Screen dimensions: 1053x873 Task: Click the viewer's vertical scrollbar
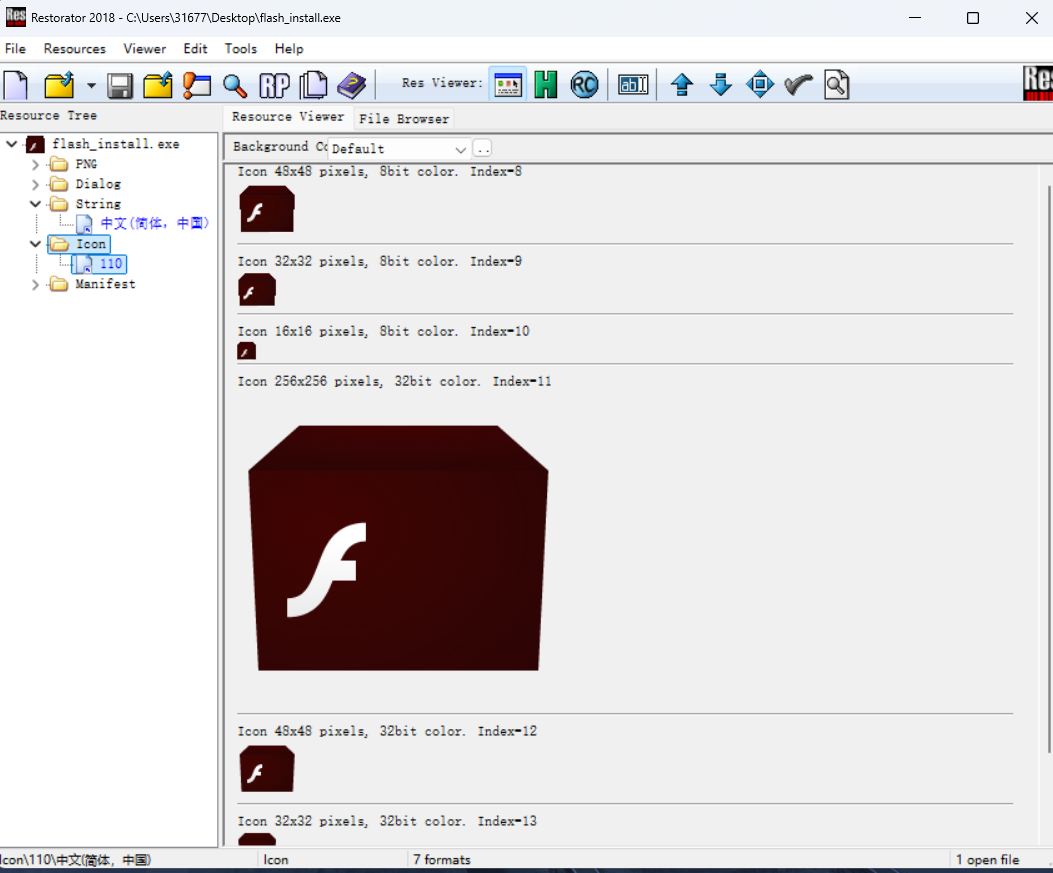(1048, 470)
